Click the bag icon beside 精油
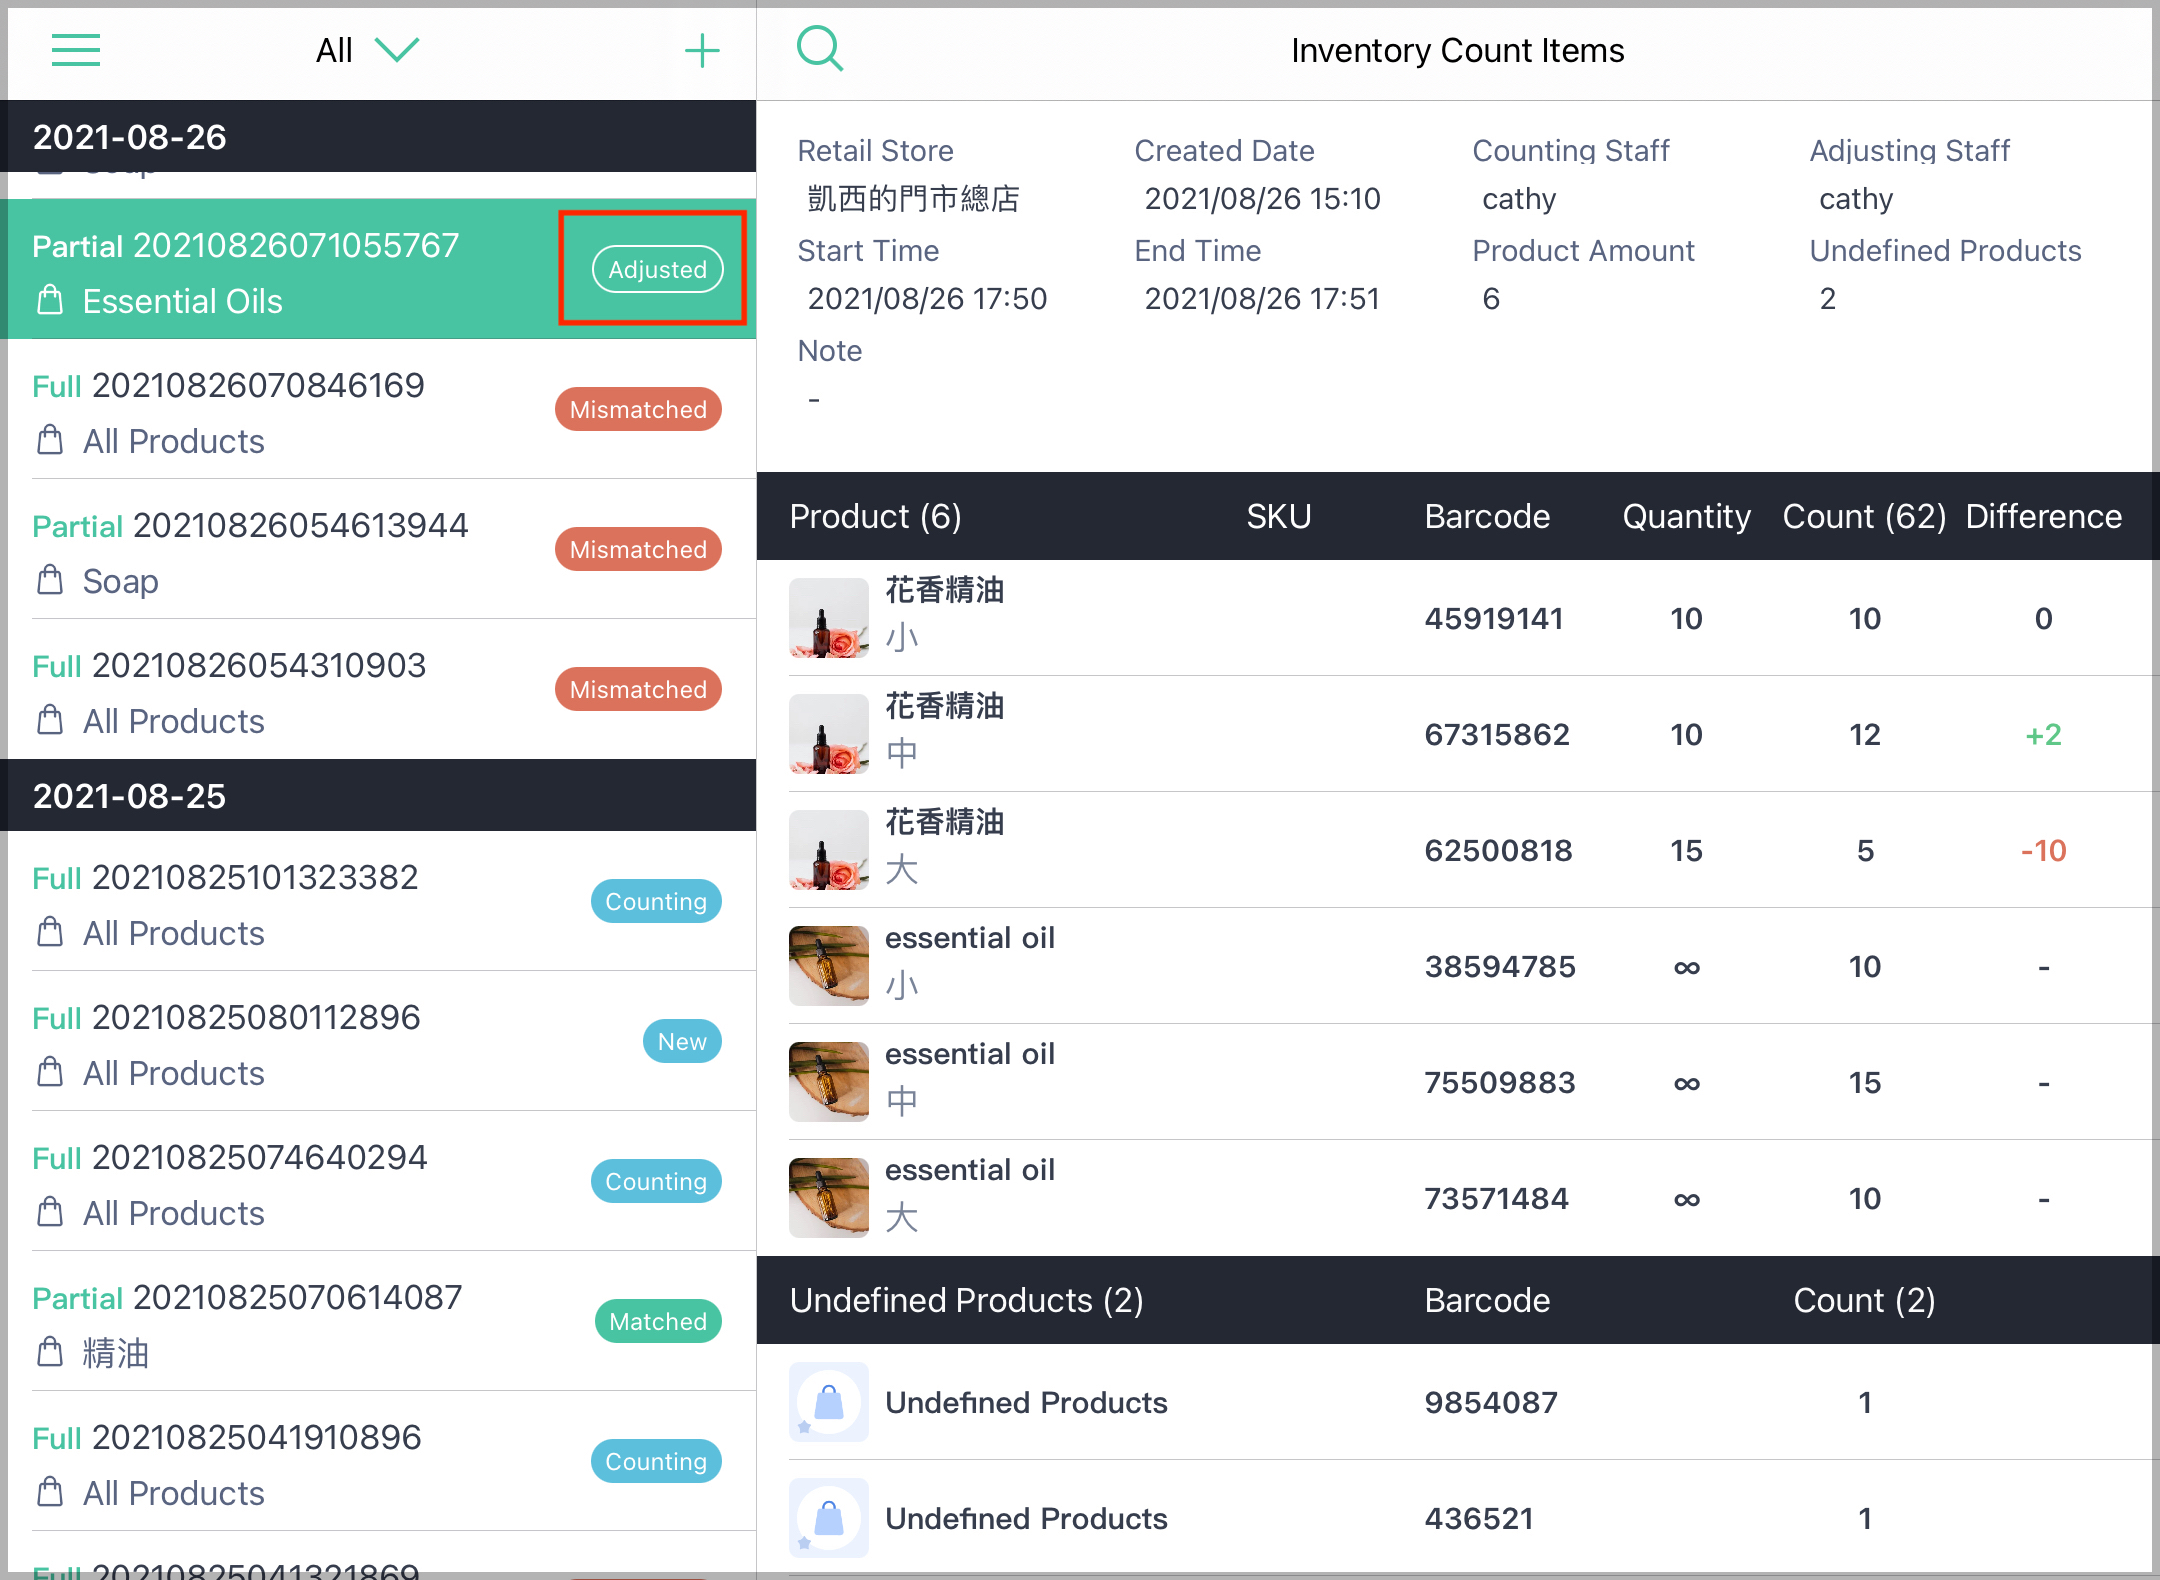The width and height of the screenshot is (2160, 1580). pos(50,1352)
